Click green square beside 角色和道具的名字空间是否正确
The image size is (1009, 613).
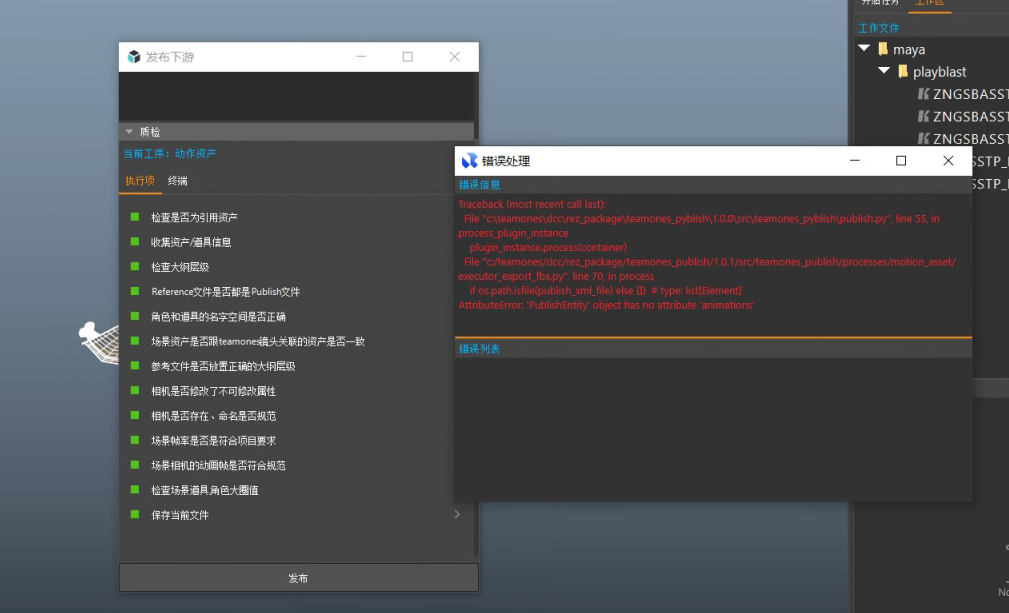134,316
